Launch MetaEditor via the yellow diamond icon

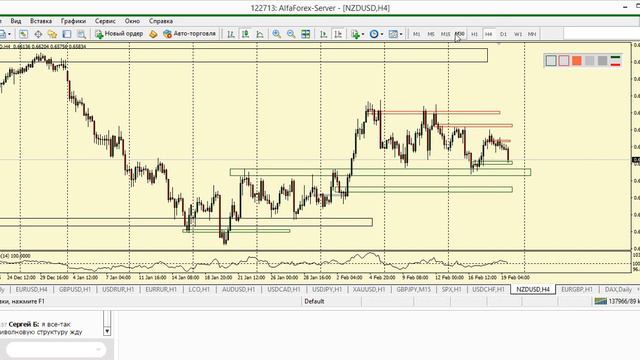153,34
